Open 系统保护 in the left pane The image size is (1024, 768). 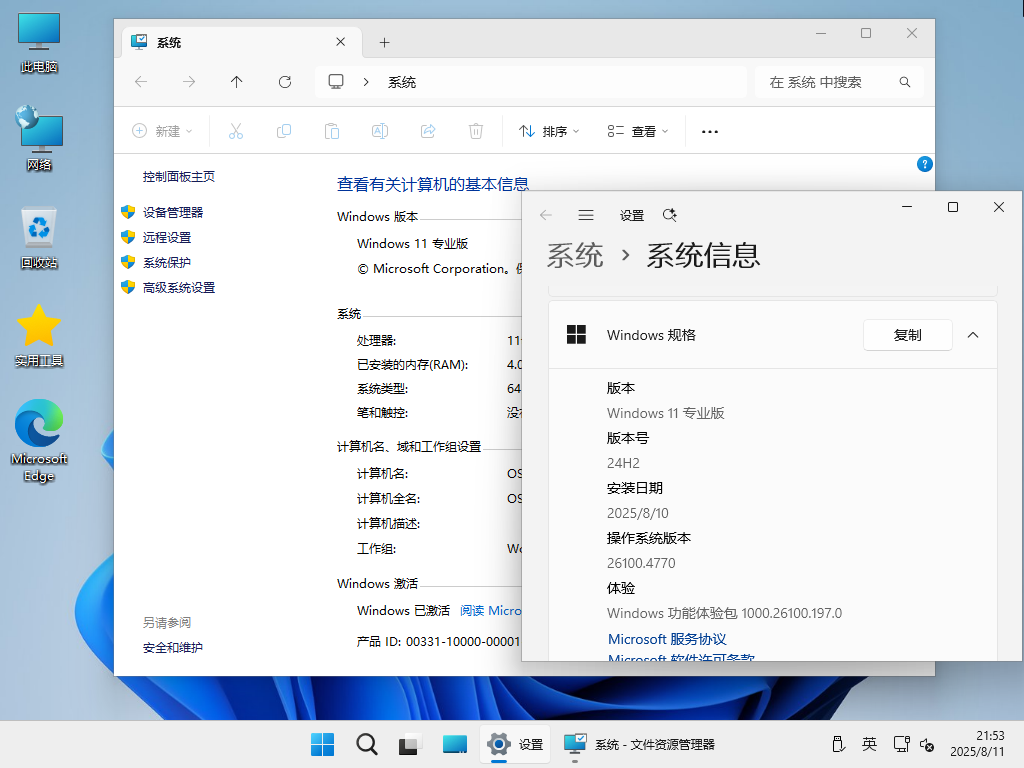[167, 263]
